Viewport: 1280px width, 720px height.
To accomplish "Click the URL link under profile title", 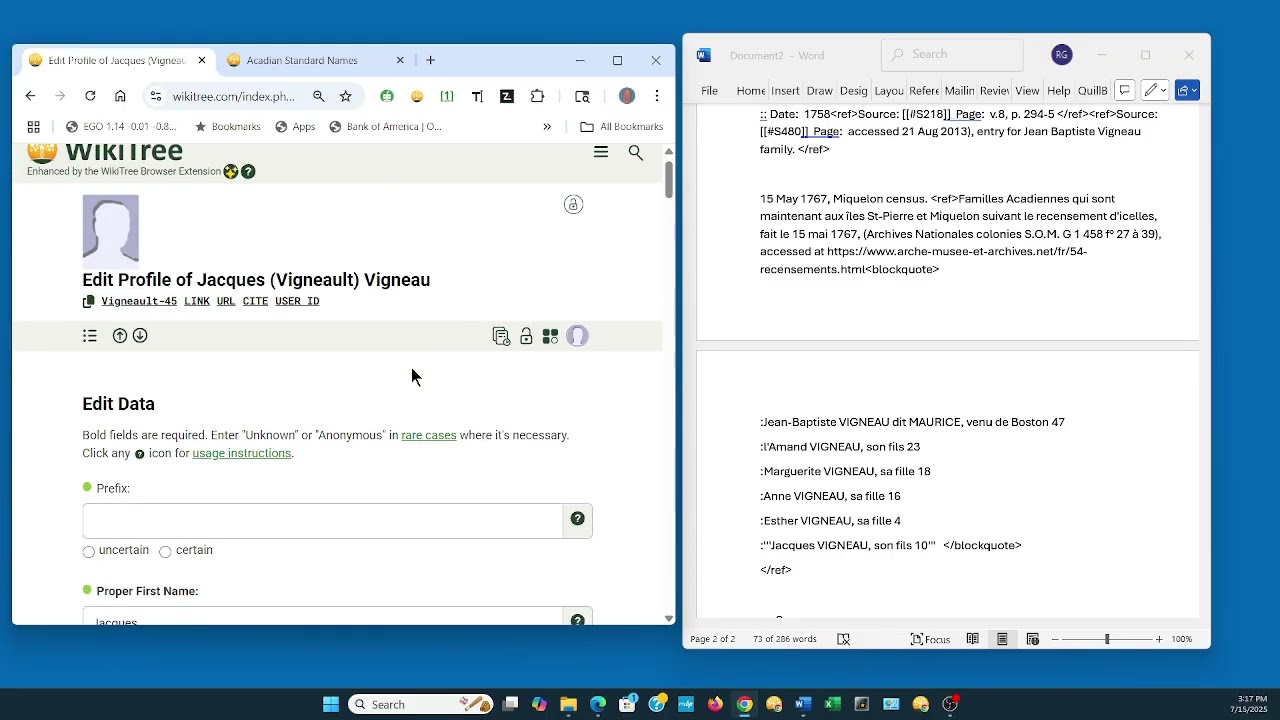I will click(226, 301).
